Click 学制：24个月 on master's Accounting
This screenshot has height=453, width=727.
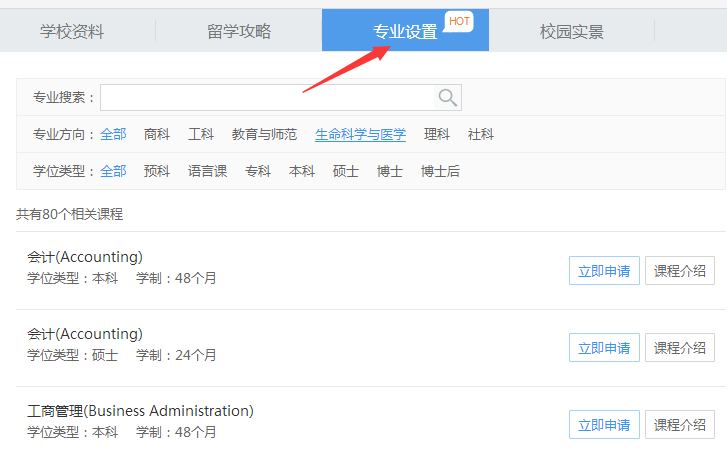[176, 355]
